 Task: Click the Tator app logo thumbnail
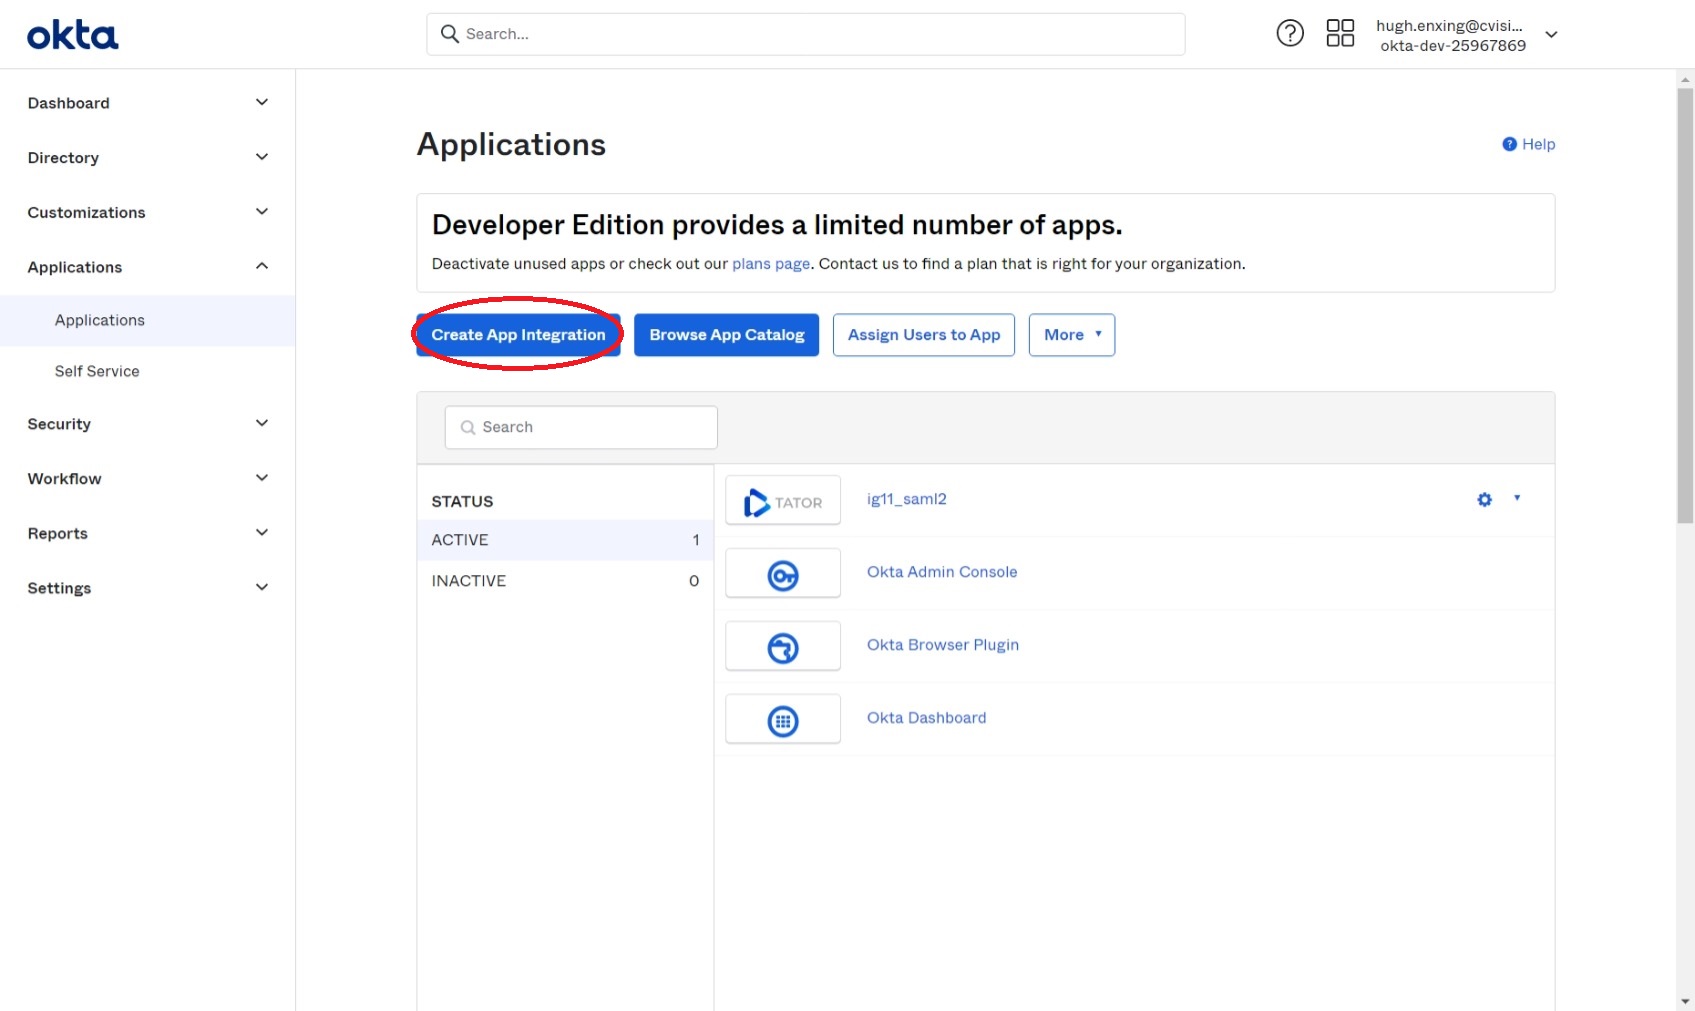pyautogui.click(x=783, y=501)
